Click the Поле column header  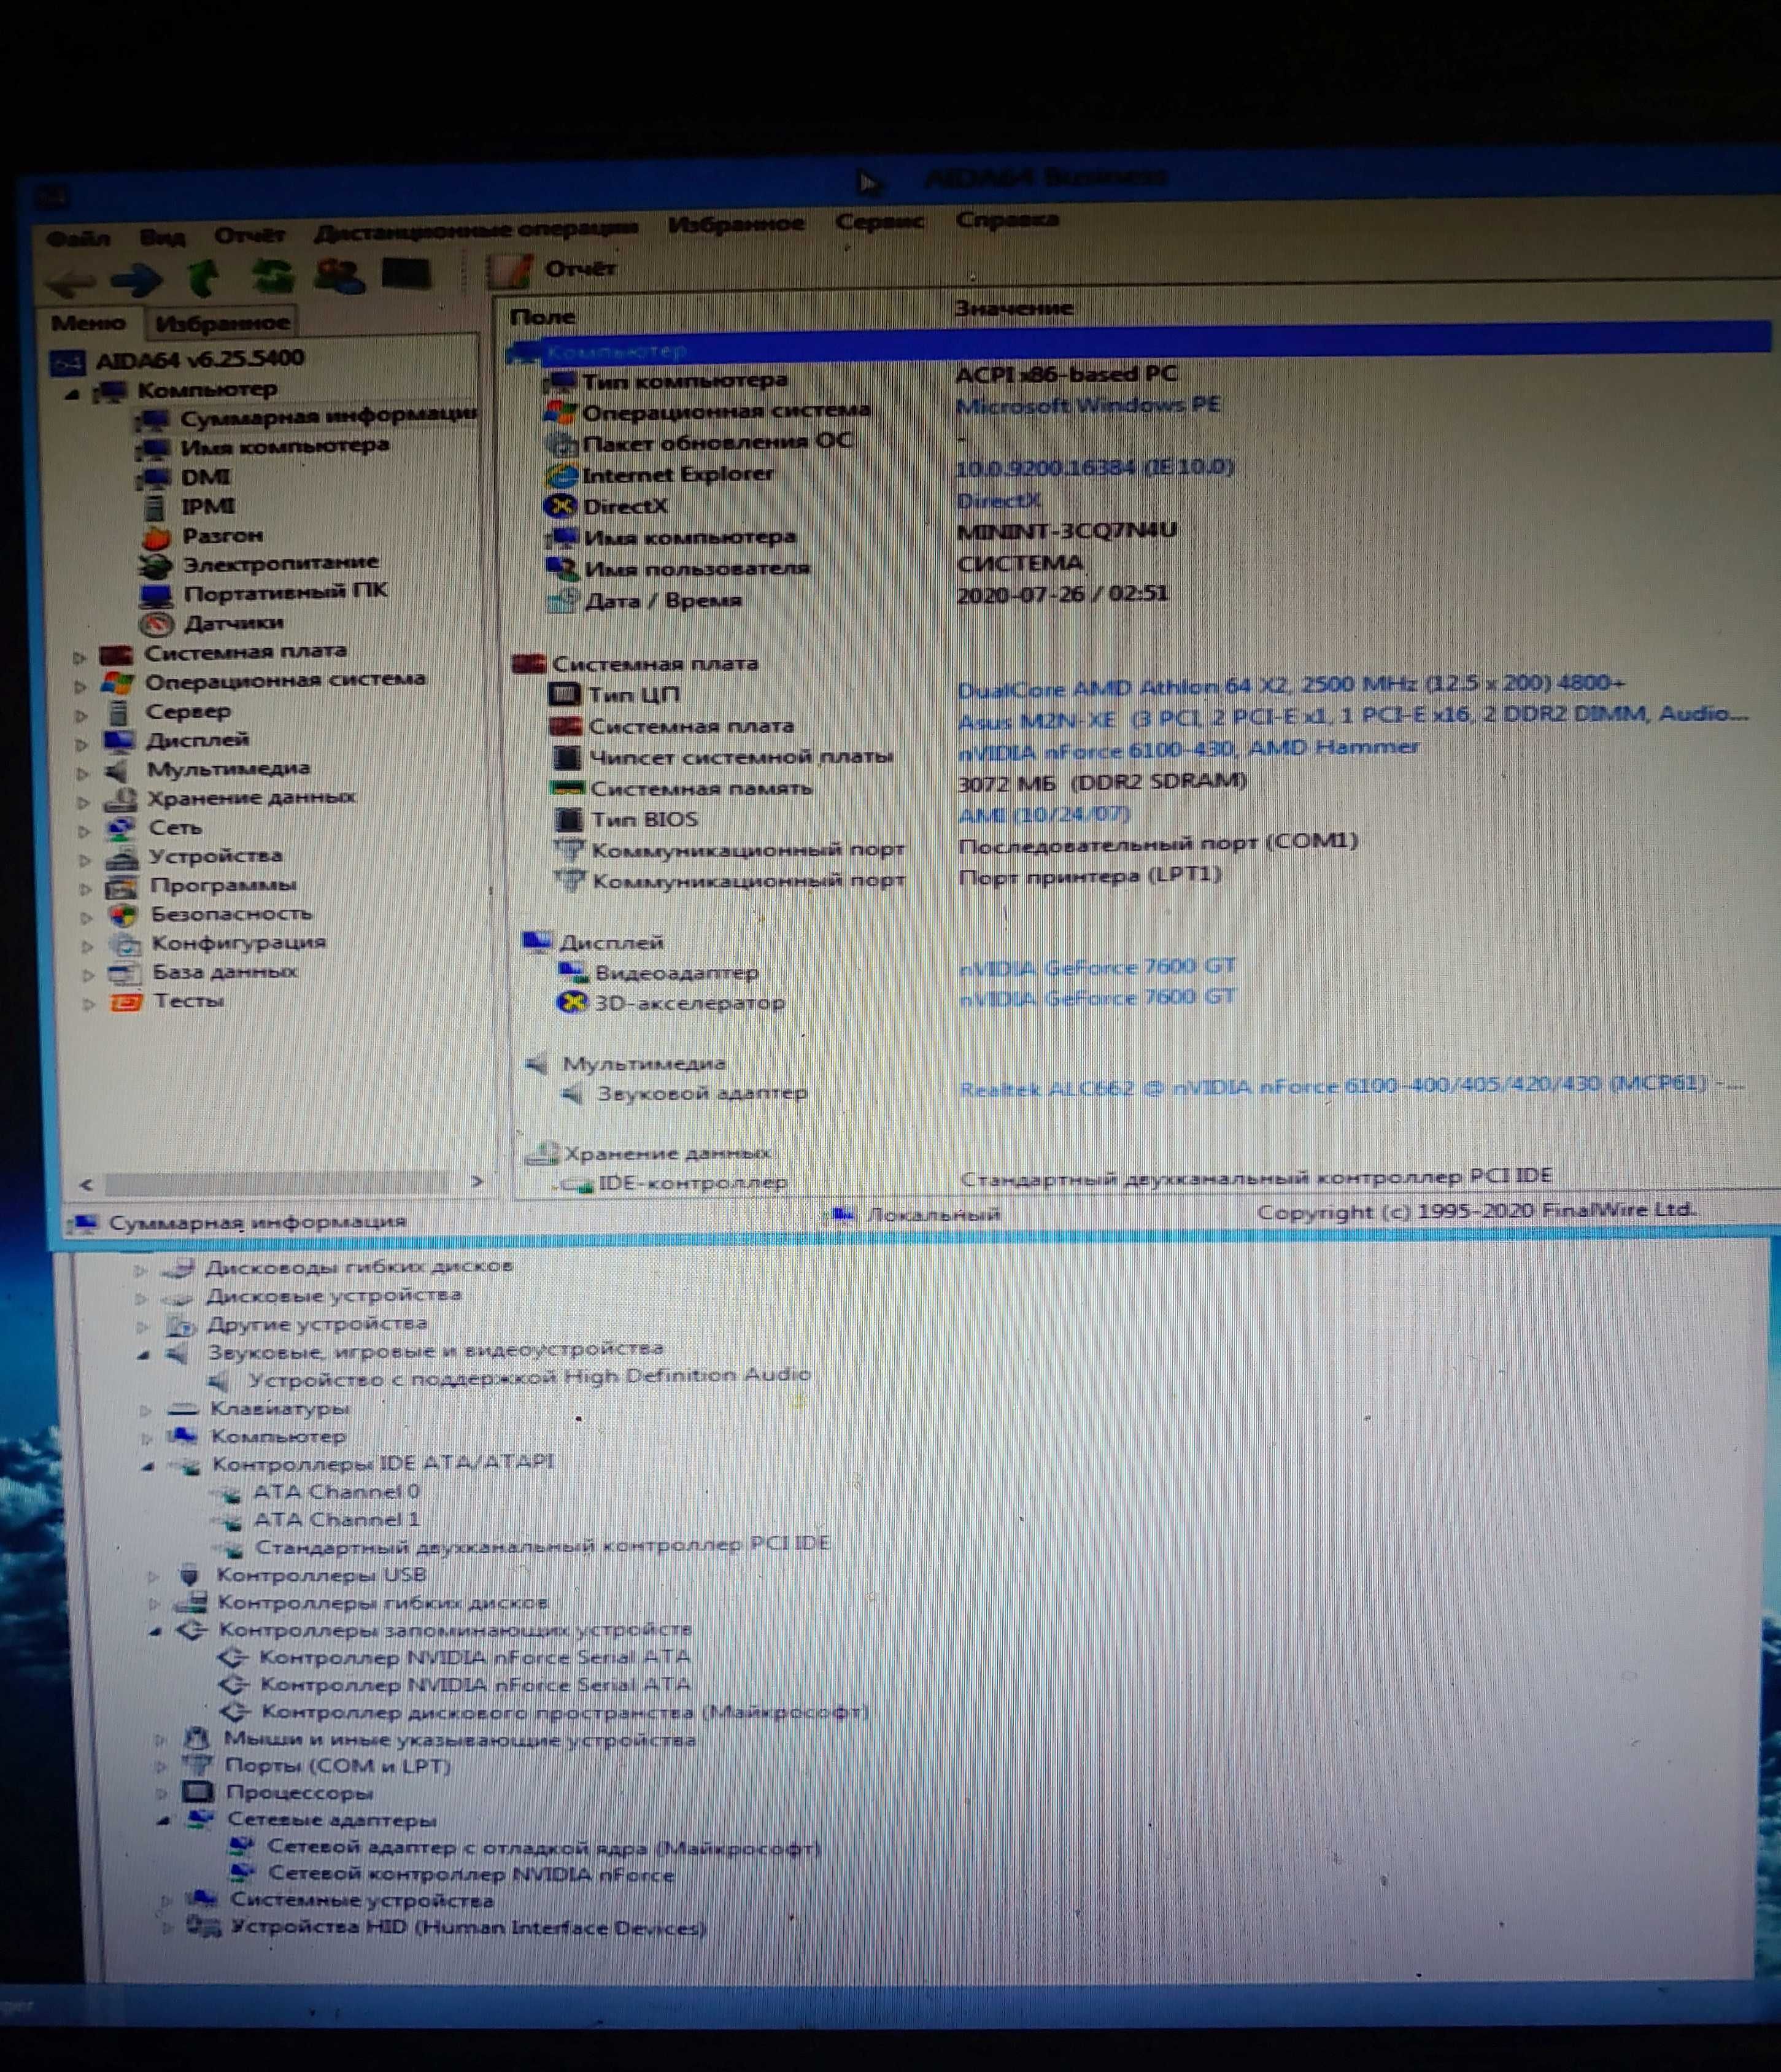[543, 317]
